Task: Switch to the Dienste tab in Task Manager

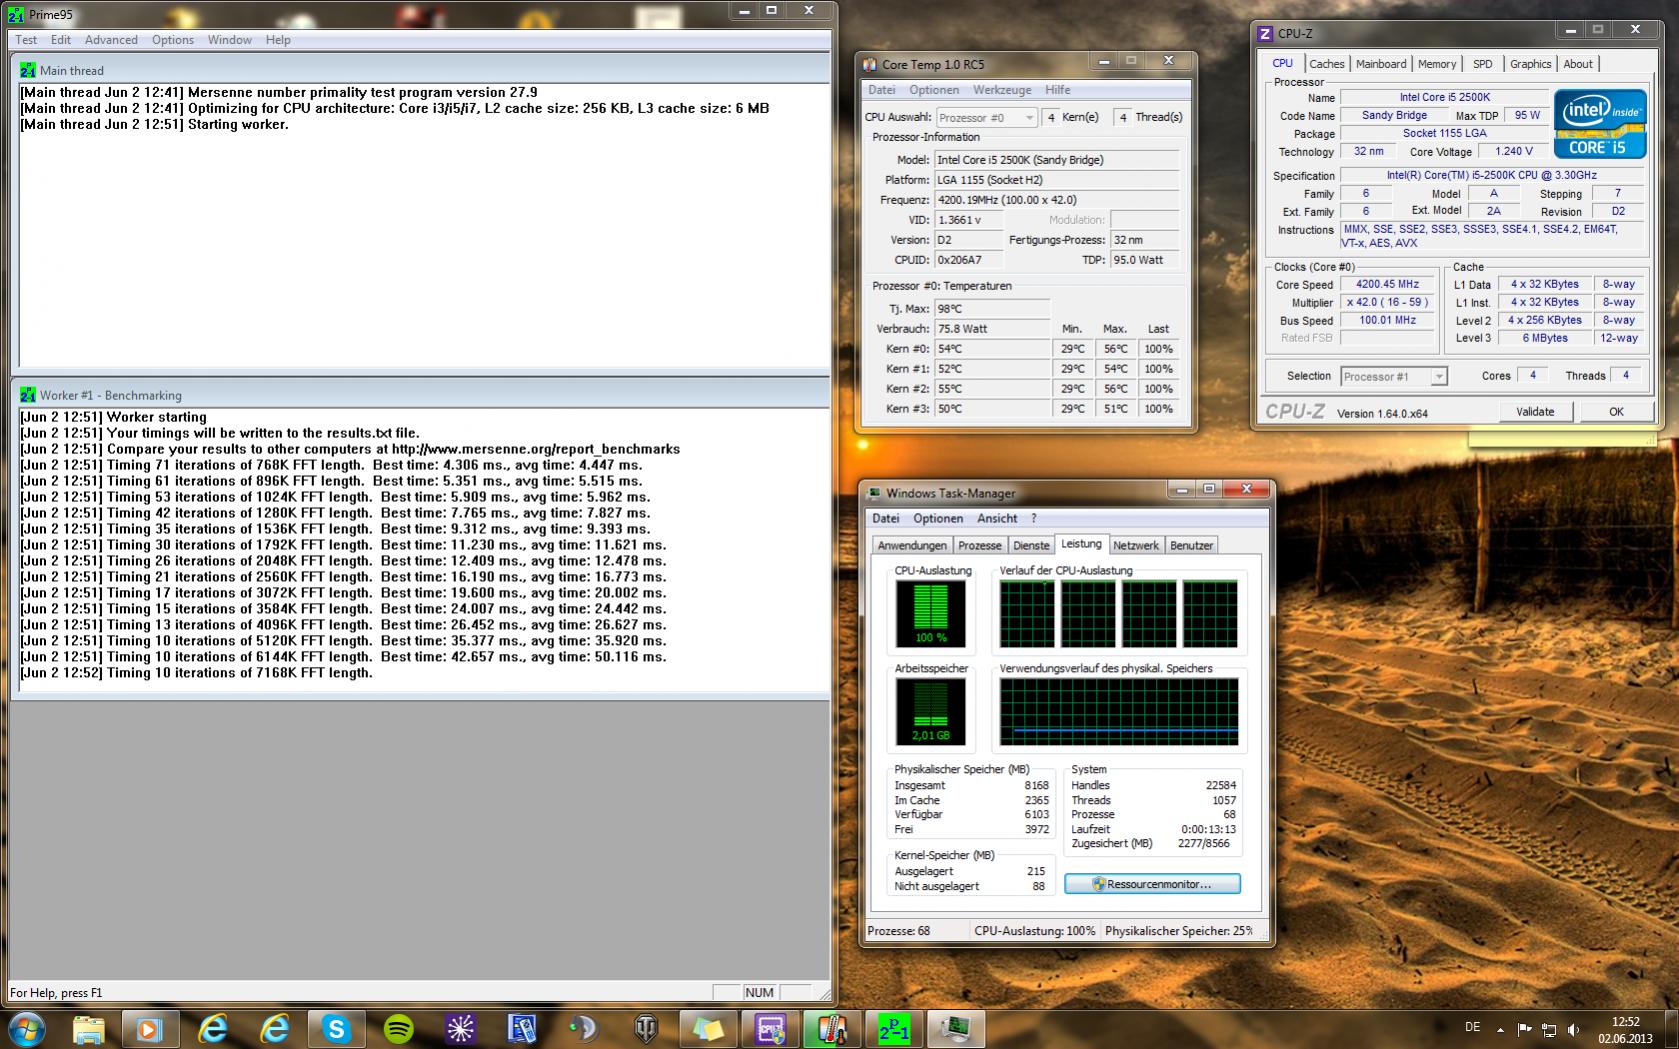Action: [1031, 545]
